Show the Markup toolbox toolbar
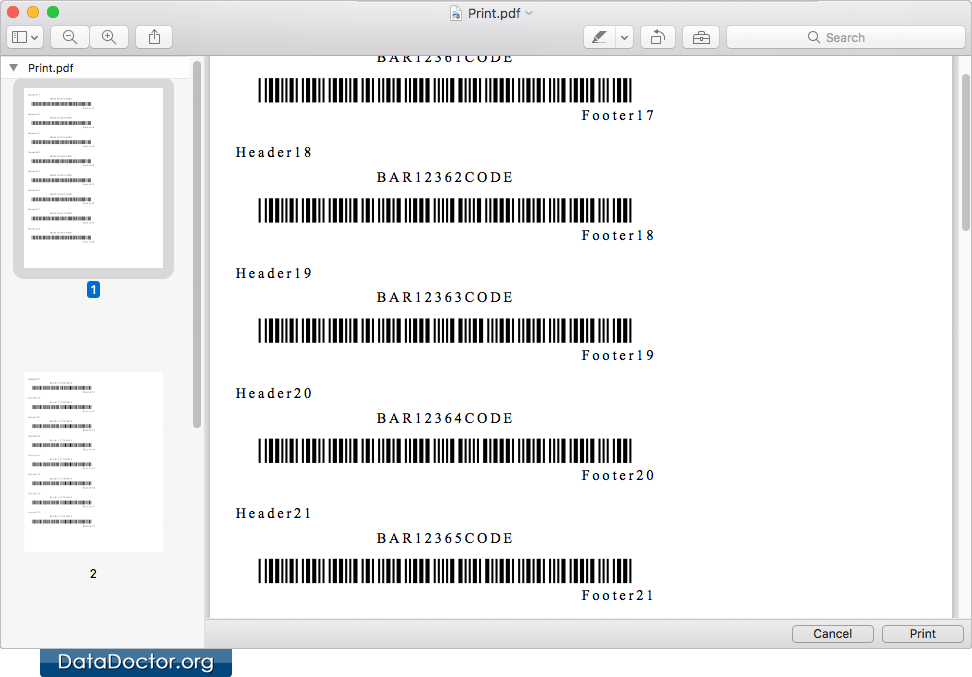This screenshot has width=972, height=677. coord(701,37)
